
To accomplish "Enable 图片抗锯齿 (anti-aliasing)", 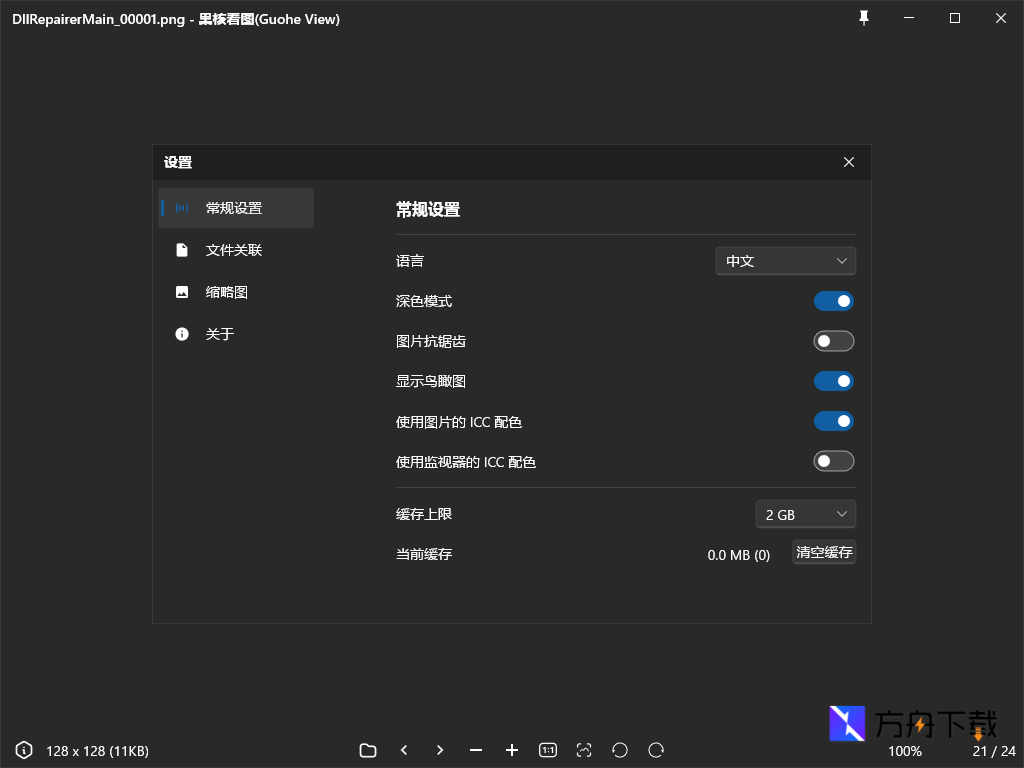I will pos(834,341).
